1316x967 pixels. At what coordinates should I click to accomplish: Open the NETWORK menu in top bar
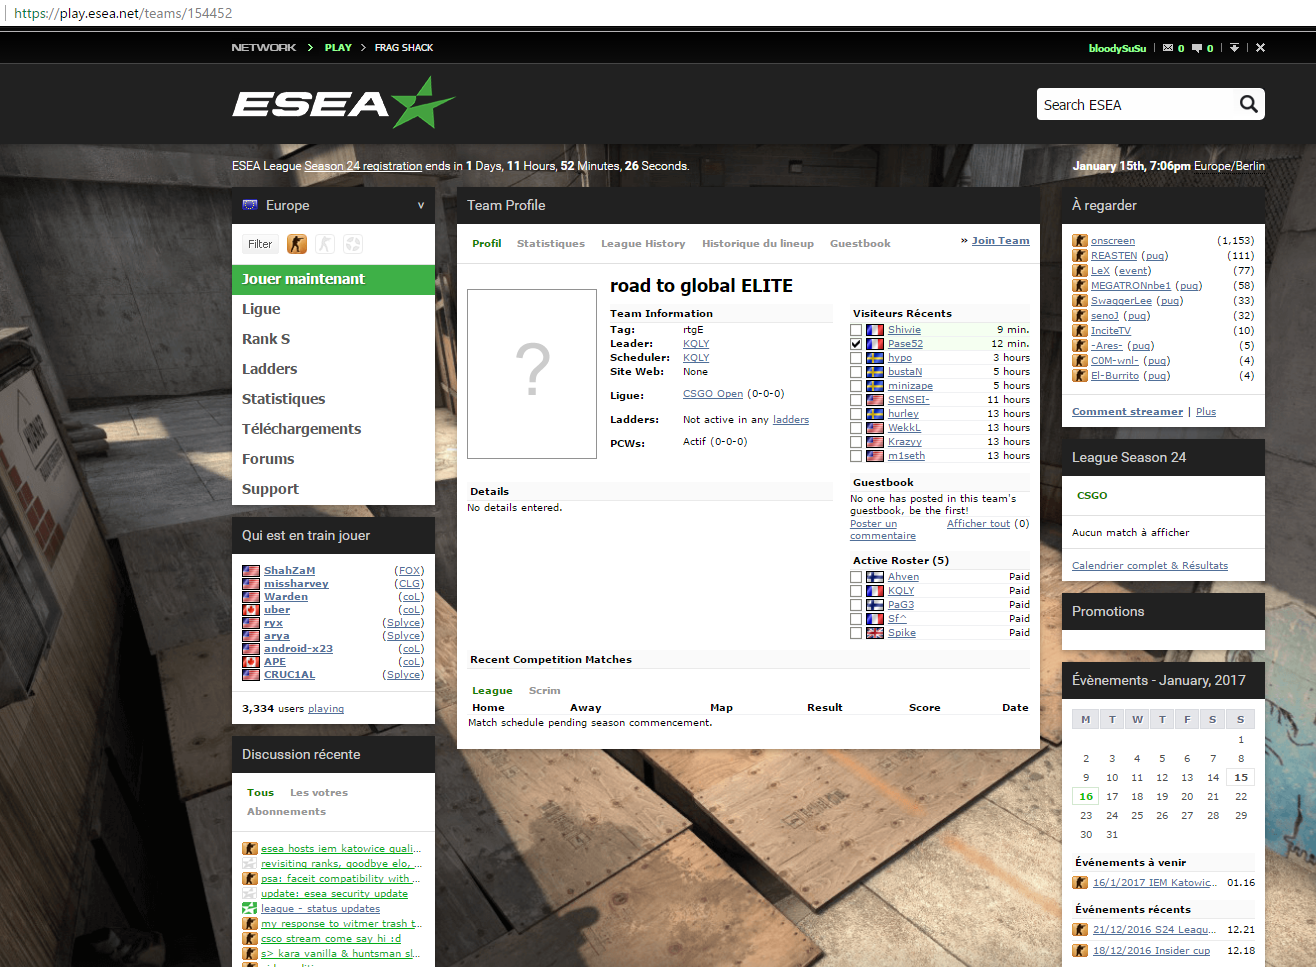(264, 48)
